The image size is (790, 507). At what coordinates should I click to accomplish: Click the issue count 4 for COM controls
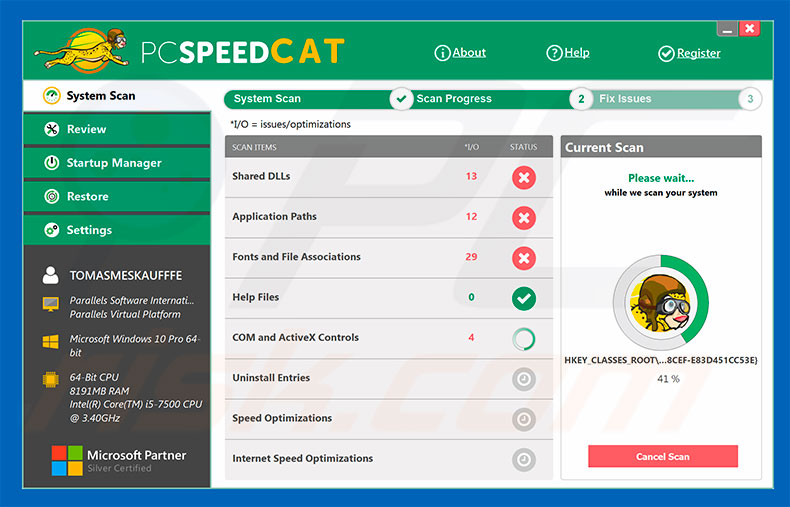[471, 337]
